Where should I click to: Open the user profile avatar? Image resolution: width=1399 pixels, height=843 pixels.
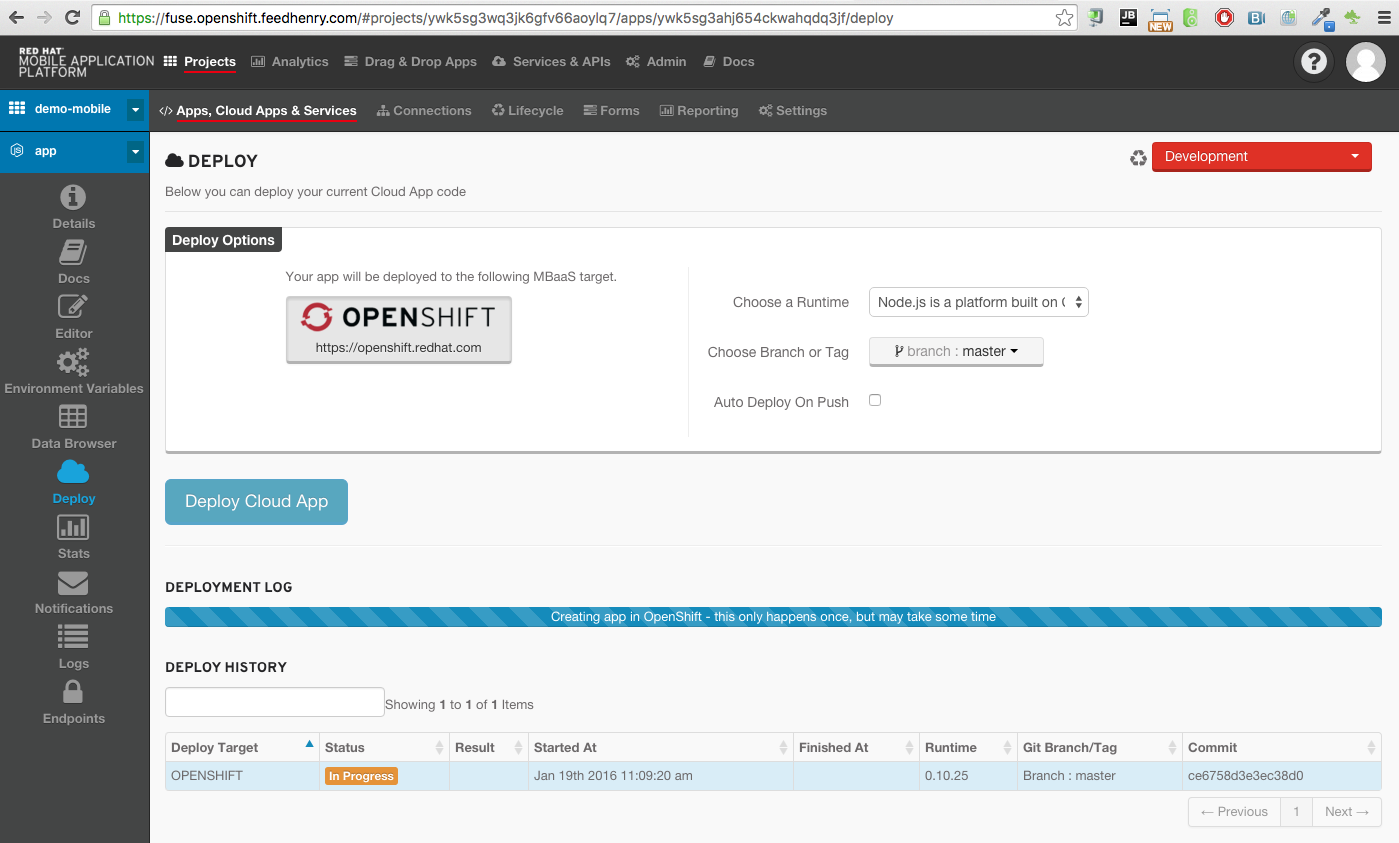[1366, 62]
